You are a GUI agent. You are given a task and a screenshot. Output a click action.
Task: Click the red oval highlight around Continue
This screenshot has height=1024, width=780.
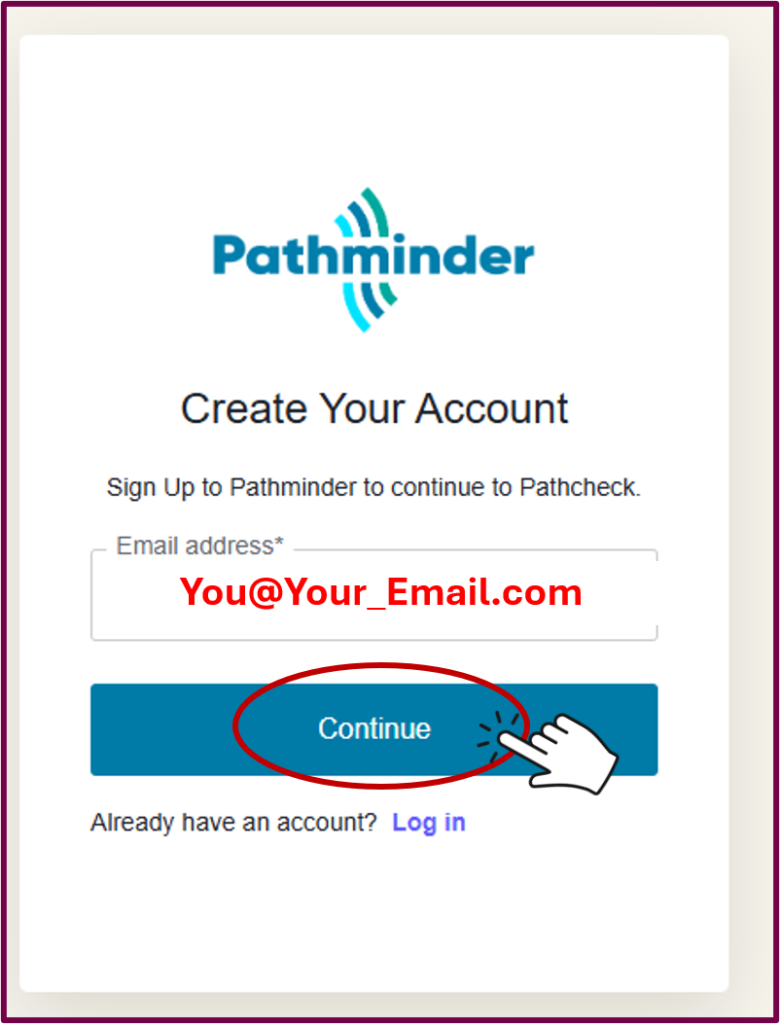pos(380,728)
